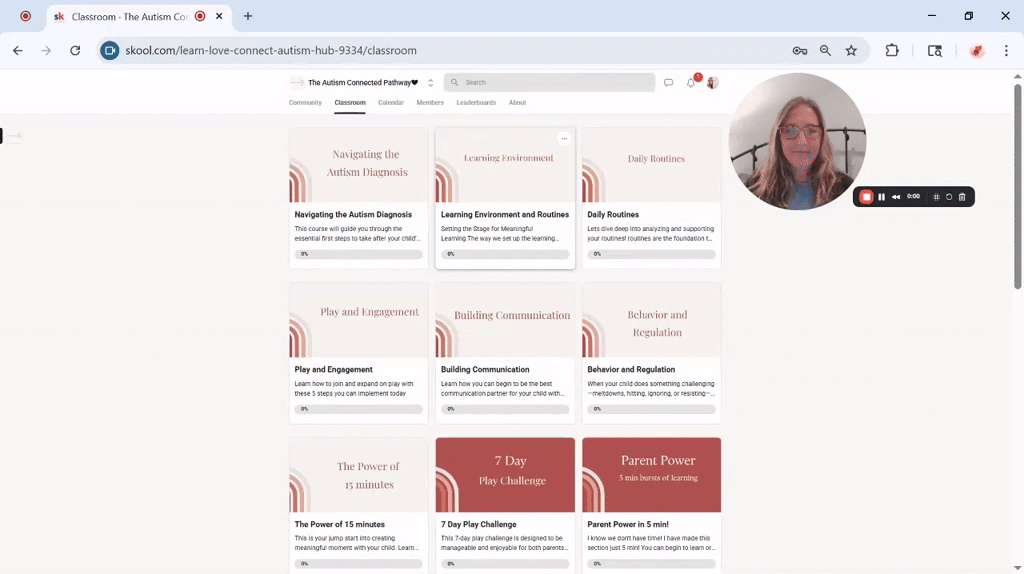Pause the screen recording

[882, 197]
